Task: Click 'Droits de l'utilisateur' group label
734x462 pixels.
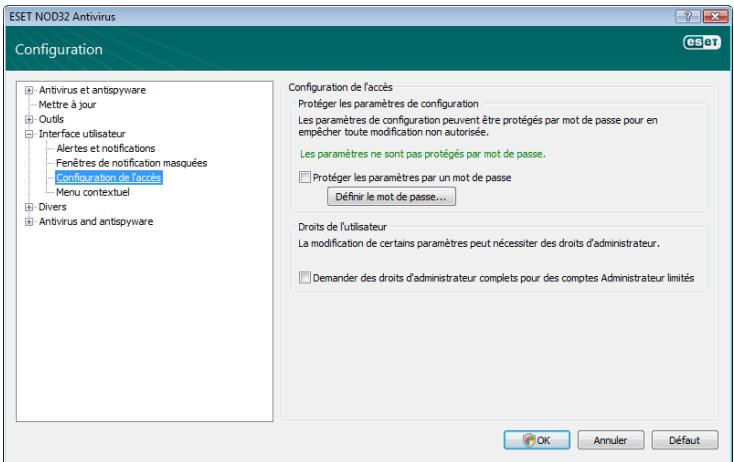Action: click(343, 227)
